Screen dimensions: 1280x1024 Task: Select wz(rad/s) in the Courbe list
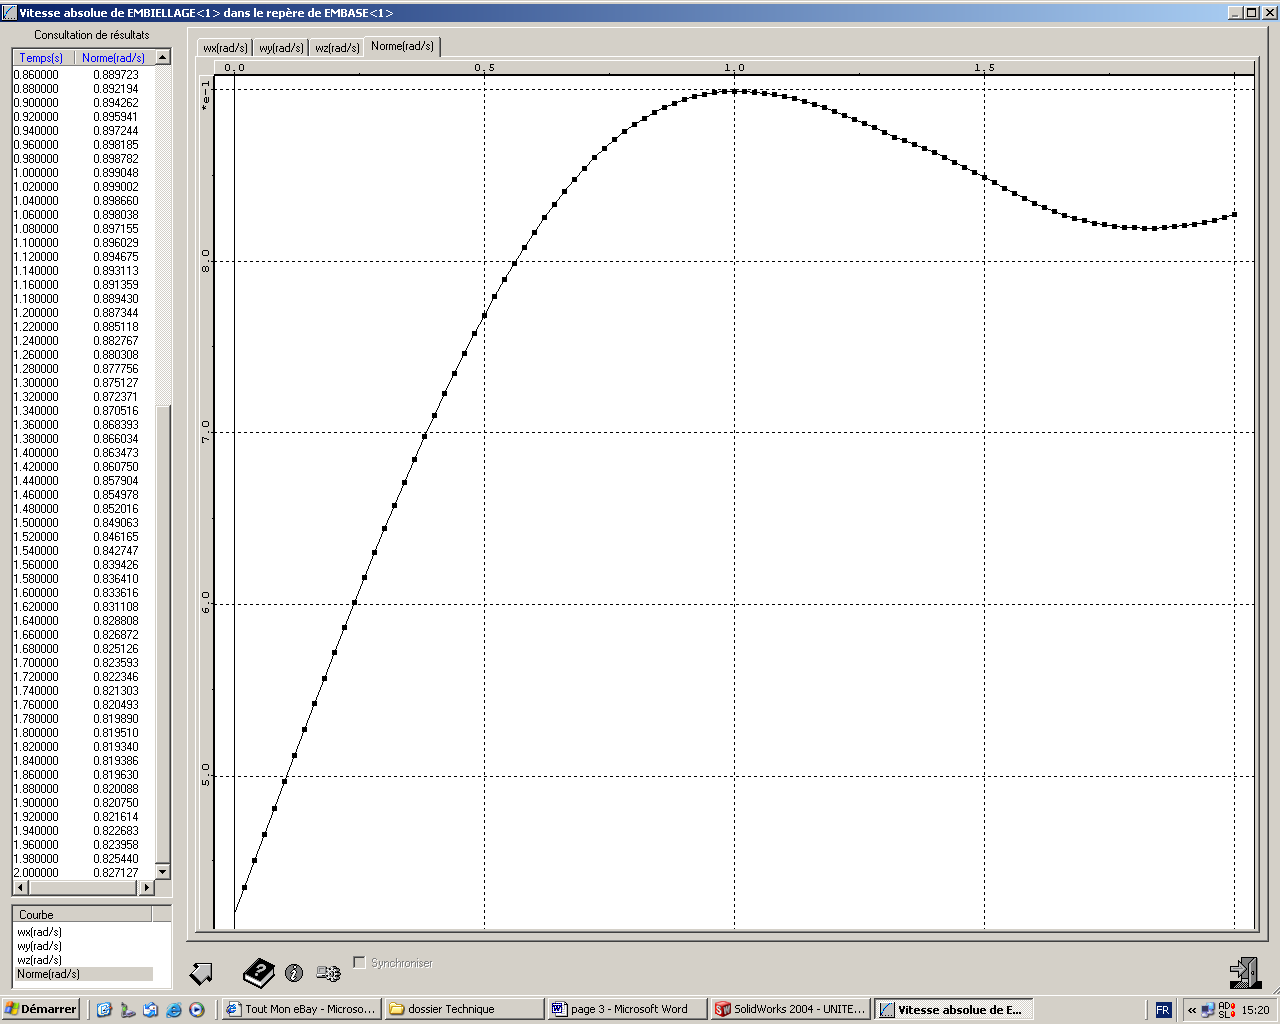(39, 960)
